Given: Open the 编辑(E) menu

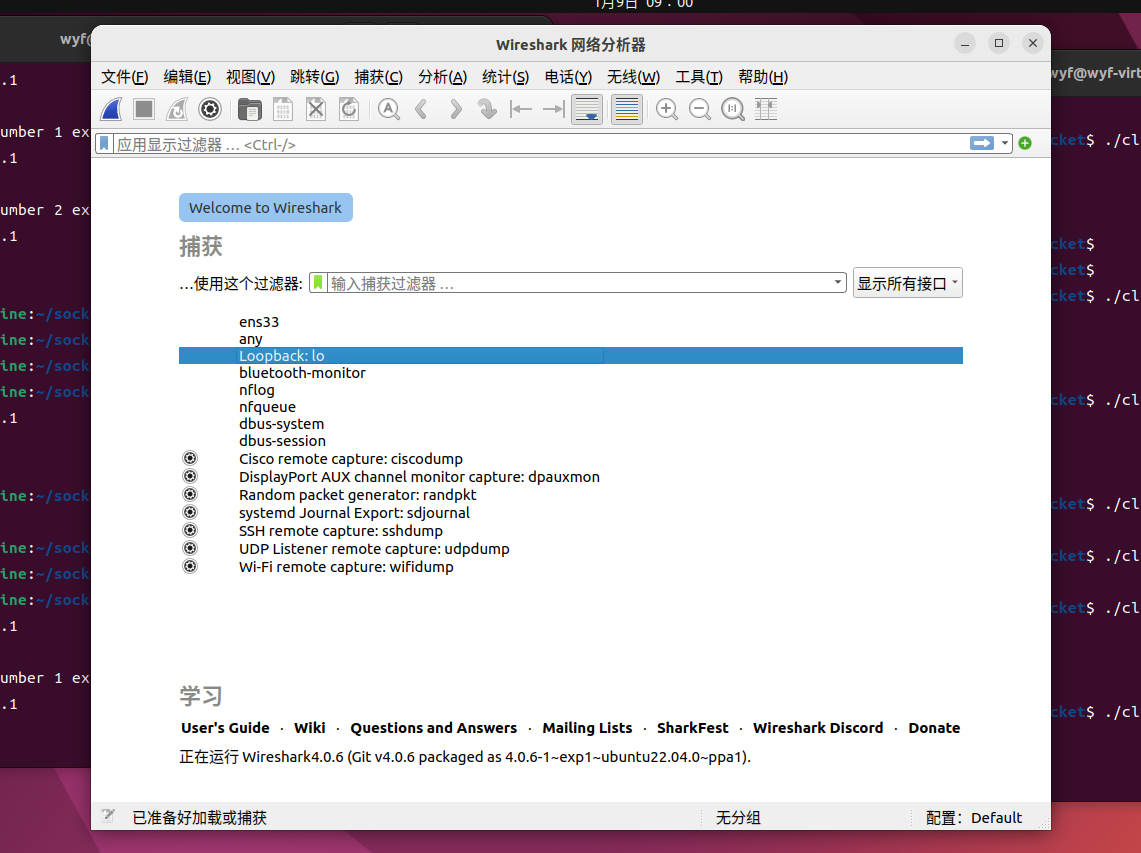Looking at the screenshot, I should 187,77.
